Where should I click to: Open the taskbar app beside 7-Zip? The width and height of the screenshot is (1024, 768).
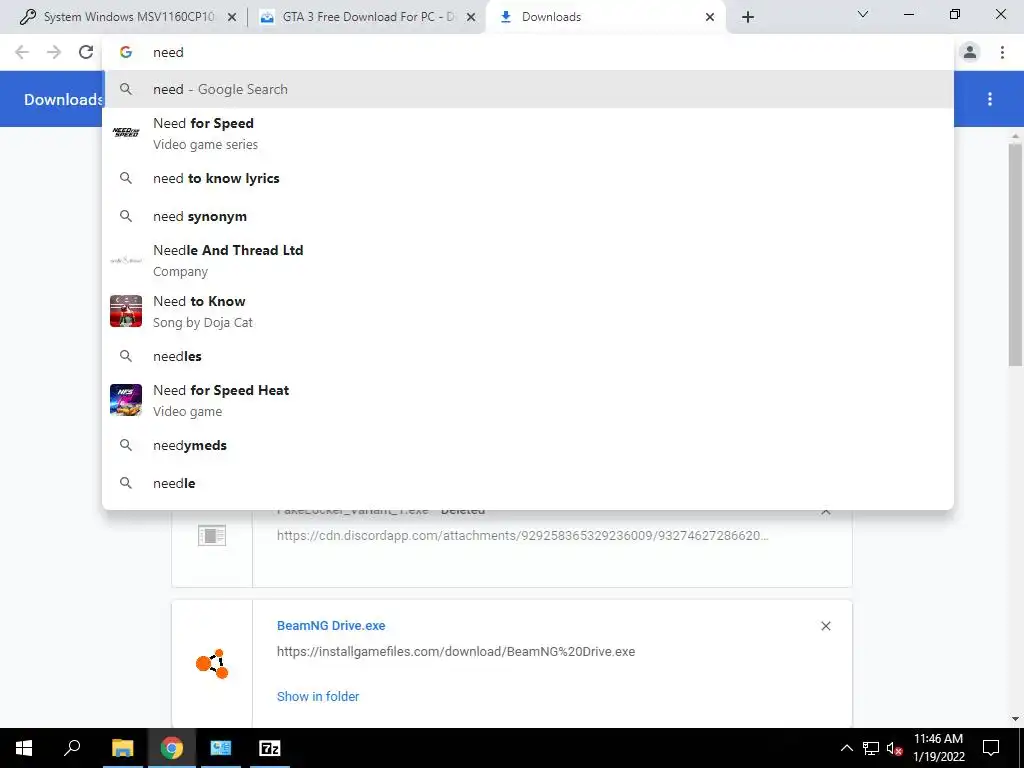click(221, 748)
